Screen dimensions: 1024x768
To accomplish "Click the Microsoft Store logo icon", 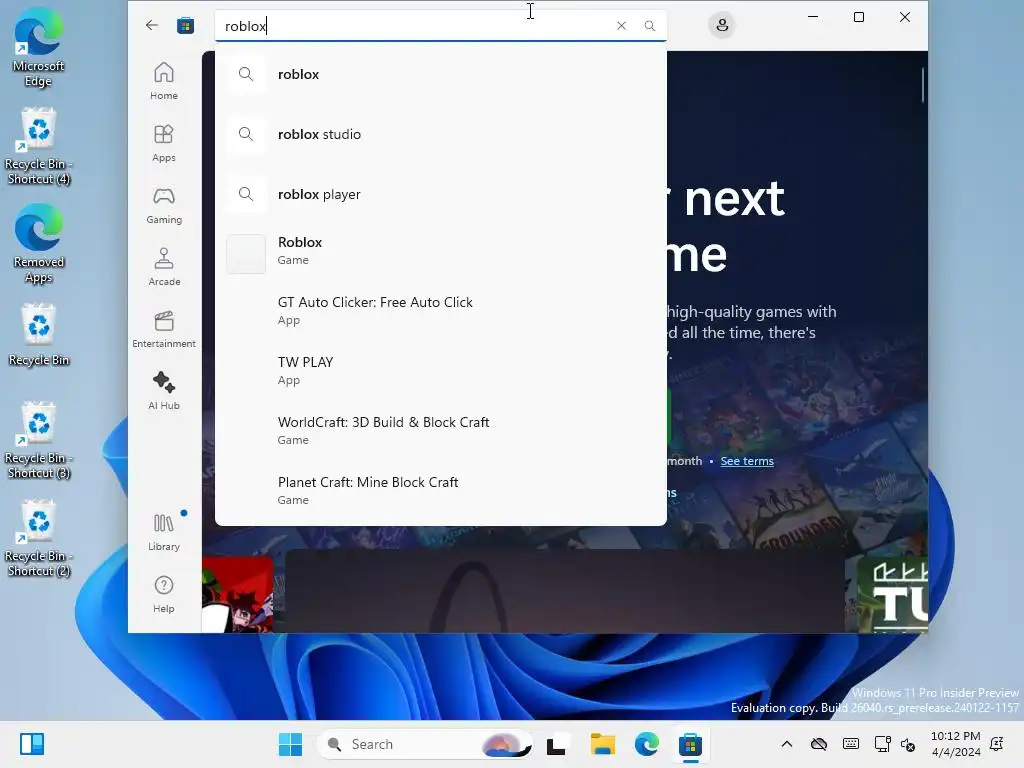I will (185, 25).
